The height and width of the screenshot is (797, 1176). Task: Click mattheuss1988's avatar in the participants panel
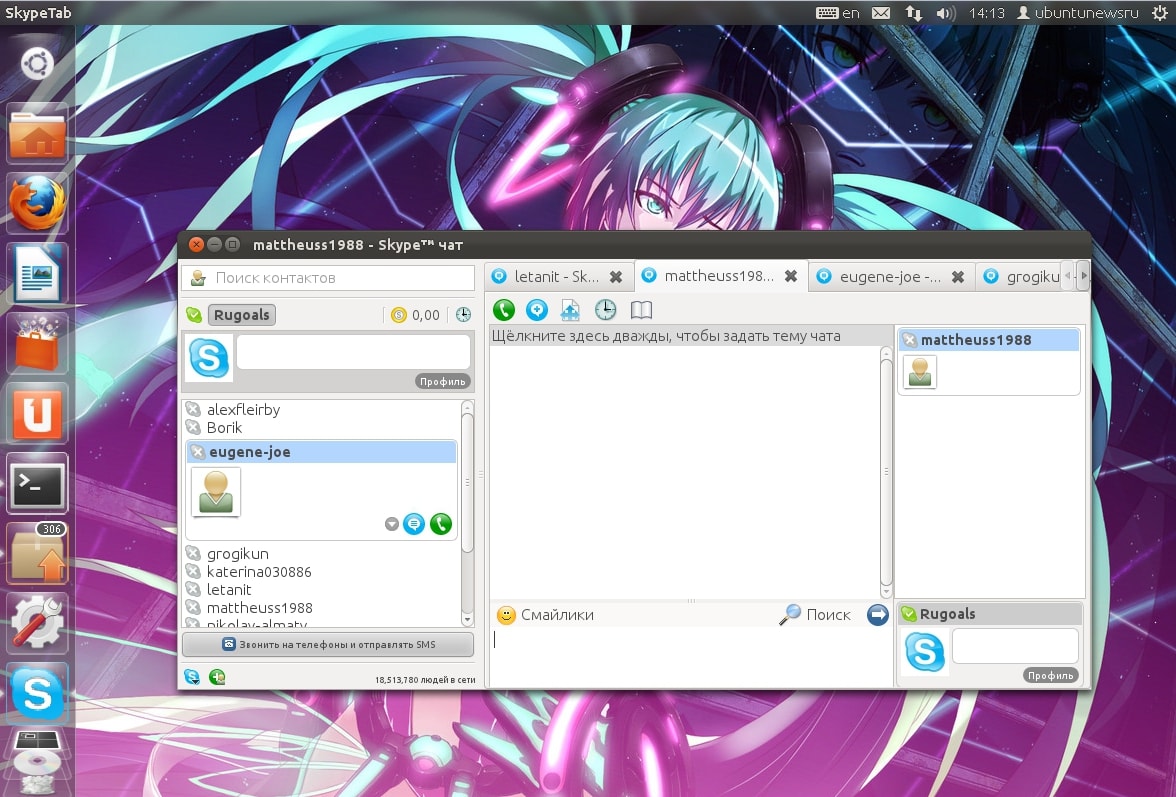(920, 371)
